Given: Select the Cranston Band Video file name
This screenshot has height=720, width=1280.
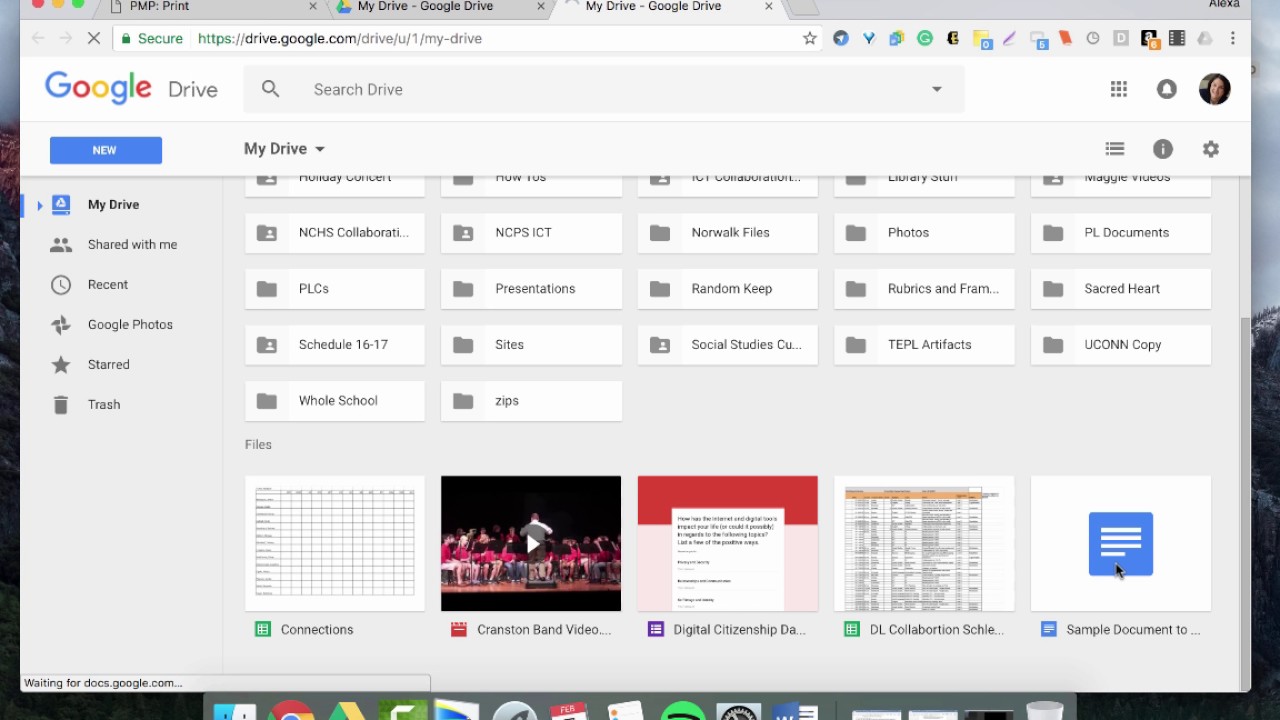Looking at the screenshot, I should point(544,629).
